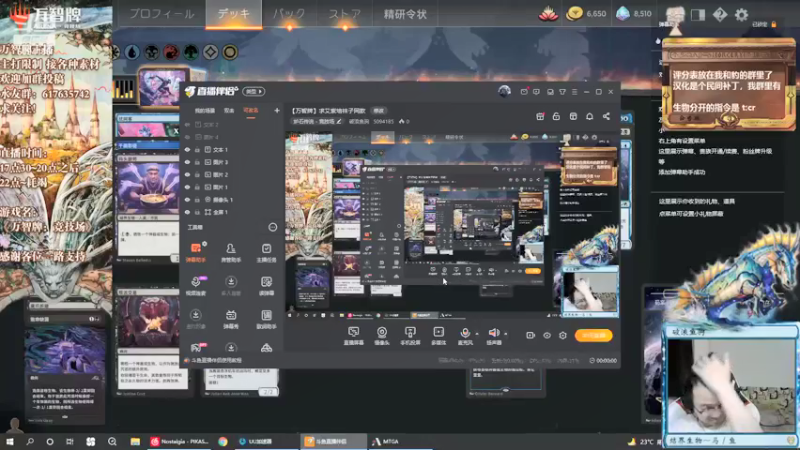Toggle lock on layer 文本 1
This screenshot has width=800, height=450.
coord(197,150)
